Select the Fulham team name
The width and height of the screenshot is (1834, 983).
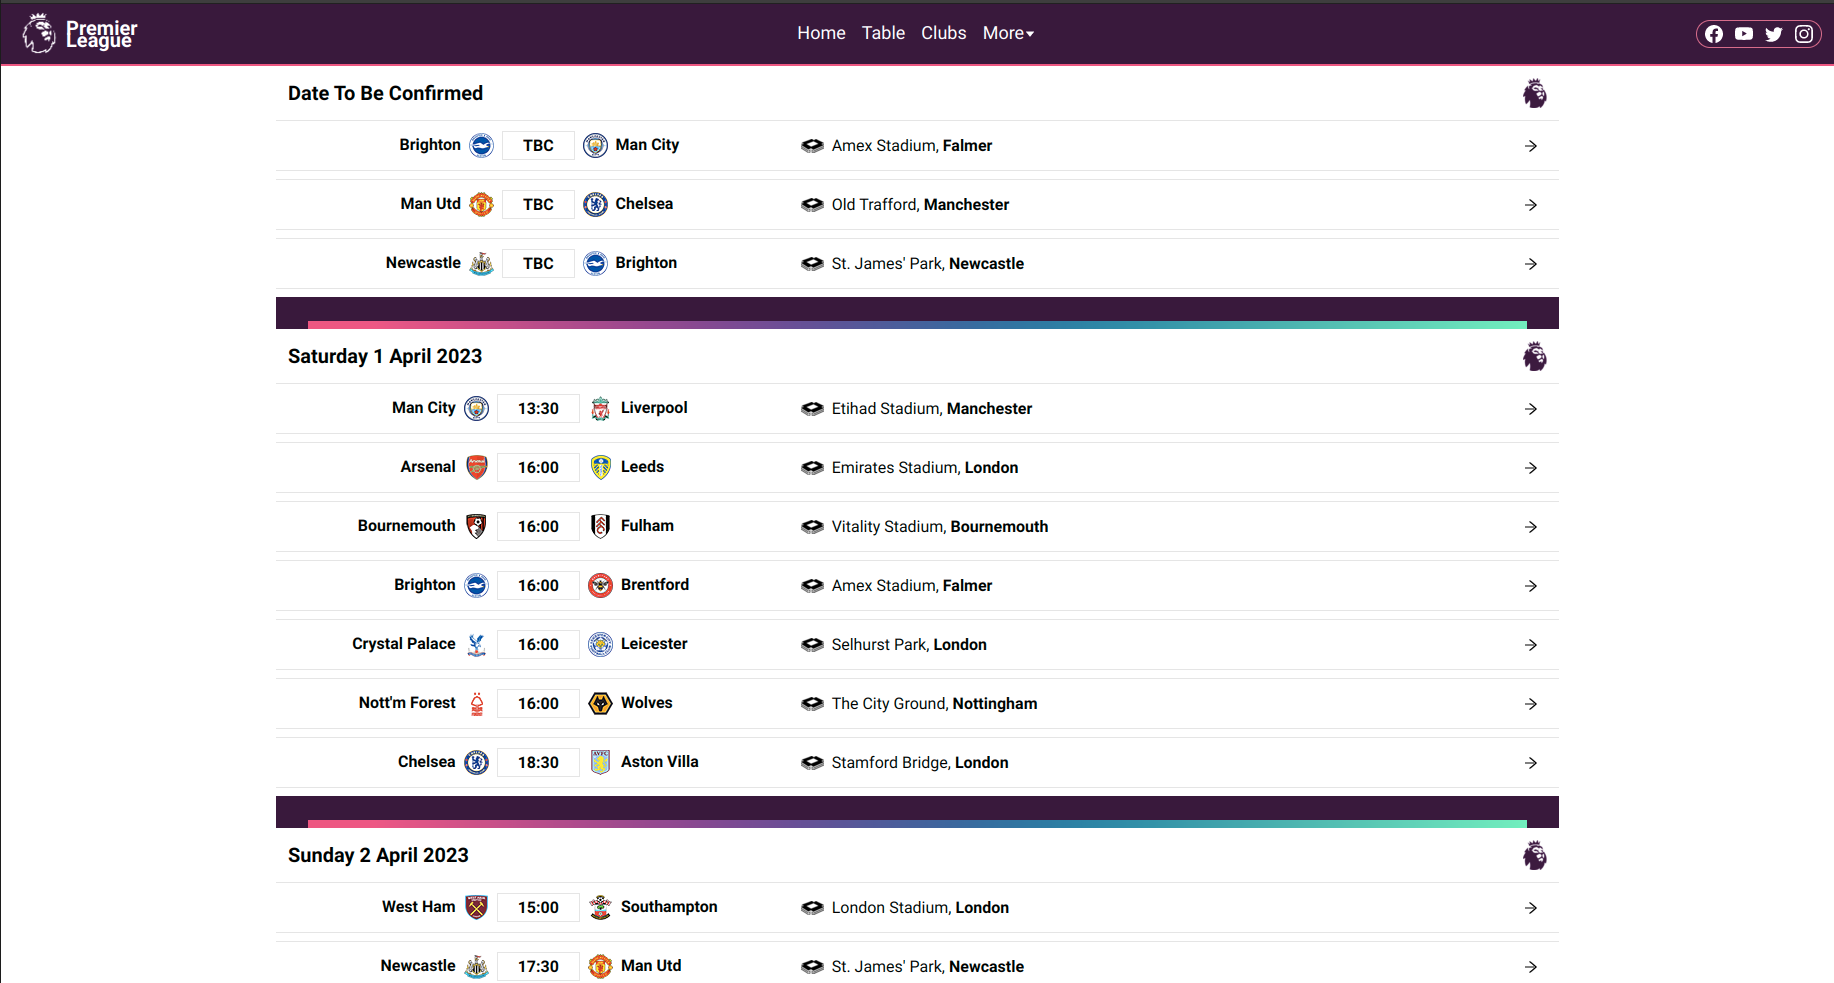click(647, 526)
